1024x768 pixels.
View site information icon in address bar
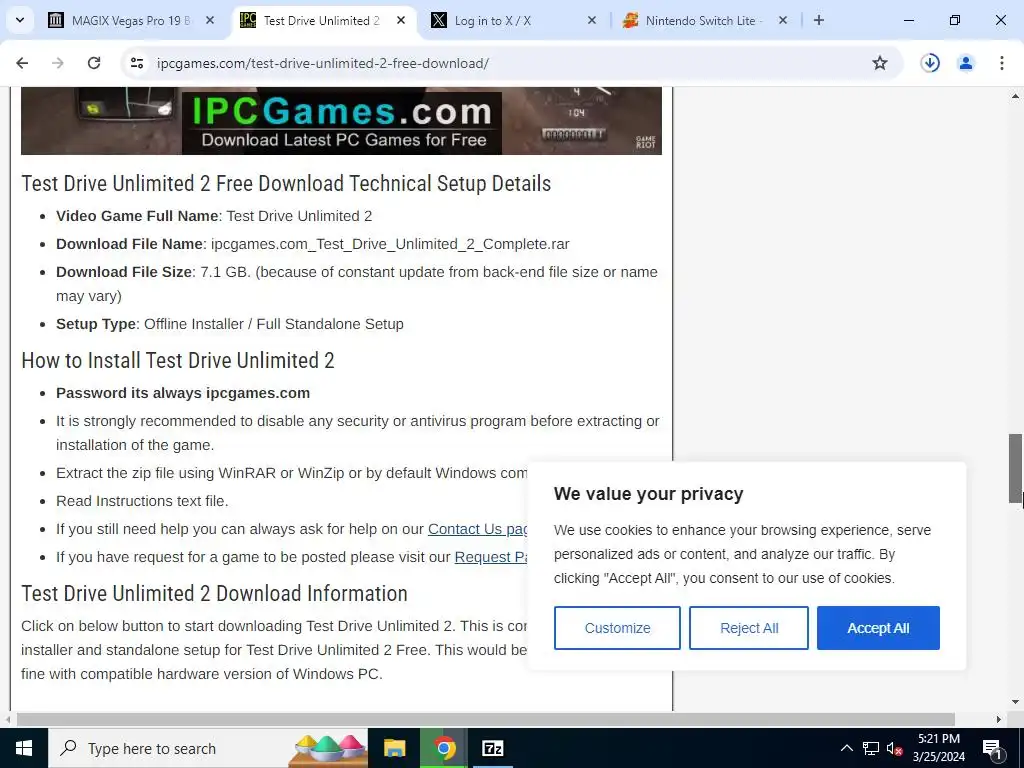tap(136, 63)
